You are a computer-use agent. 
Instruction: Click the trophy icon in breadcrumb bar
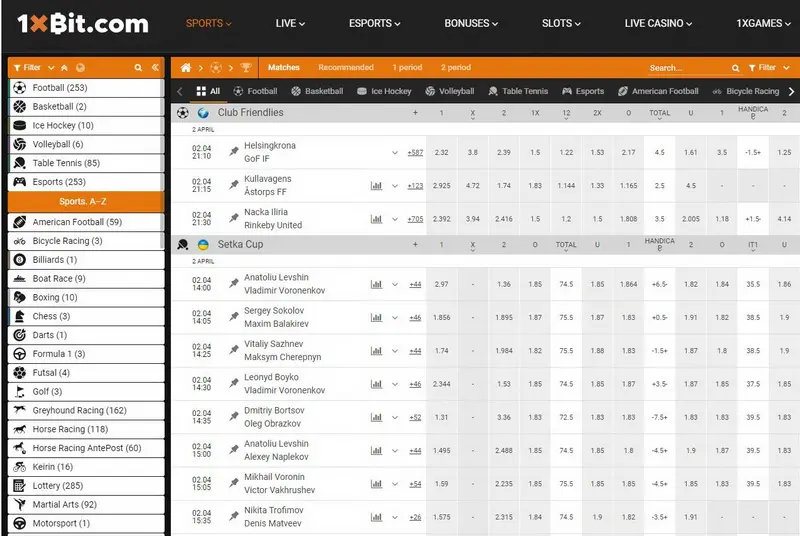pos(246,68)
